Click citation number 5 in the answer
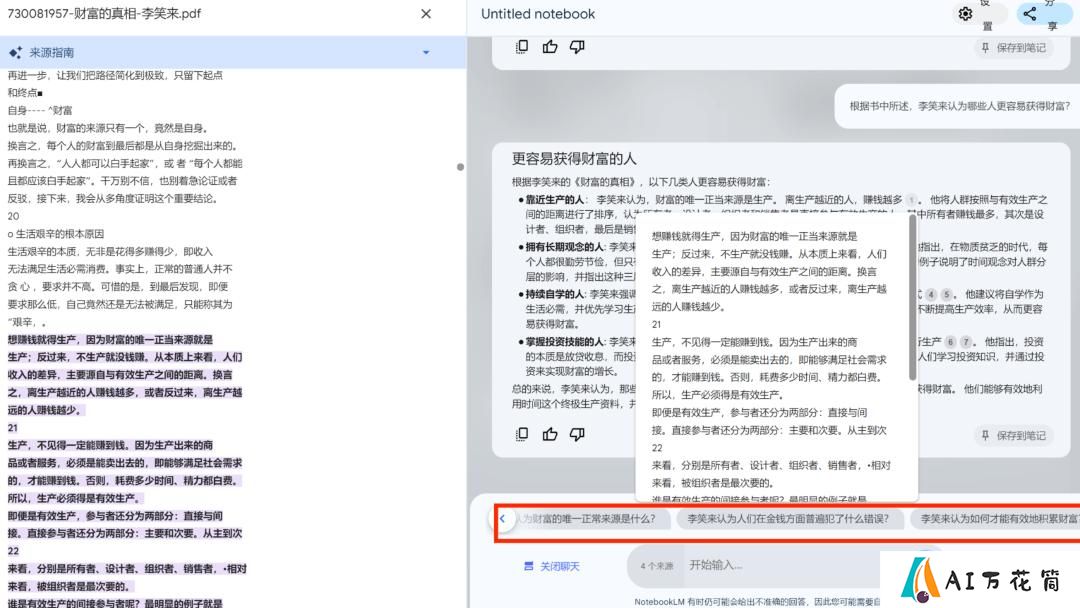Viewport: 1080px width, 608px height. point(946,294)
